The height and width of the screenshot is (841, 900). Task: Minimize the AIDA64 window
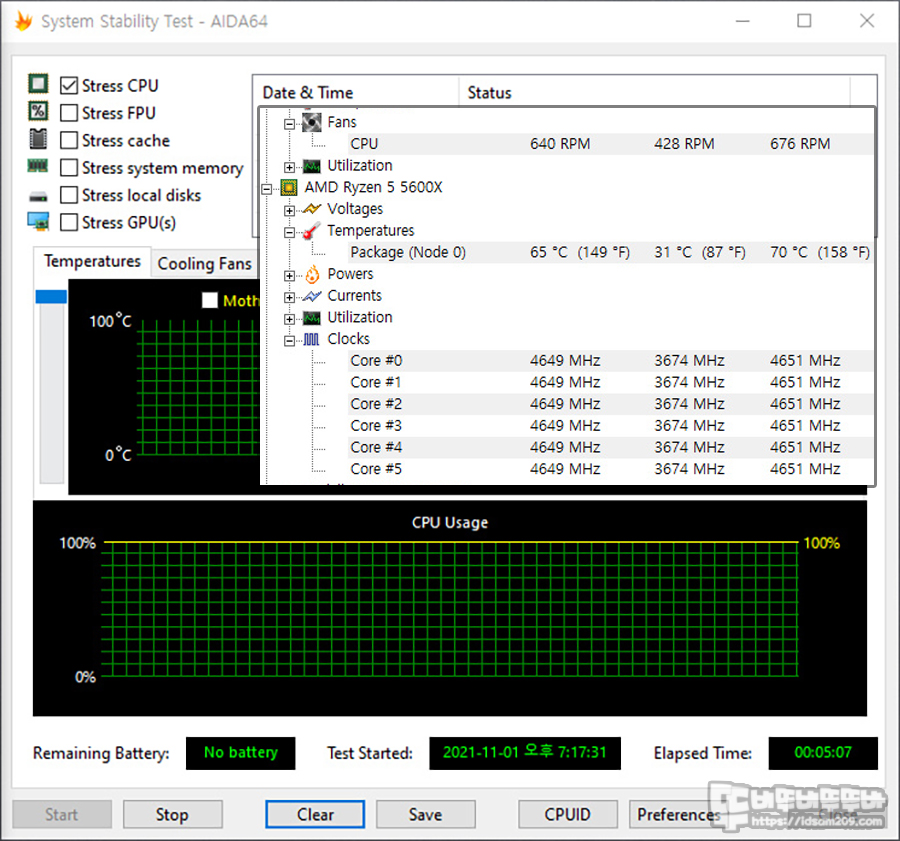[743, 21]
